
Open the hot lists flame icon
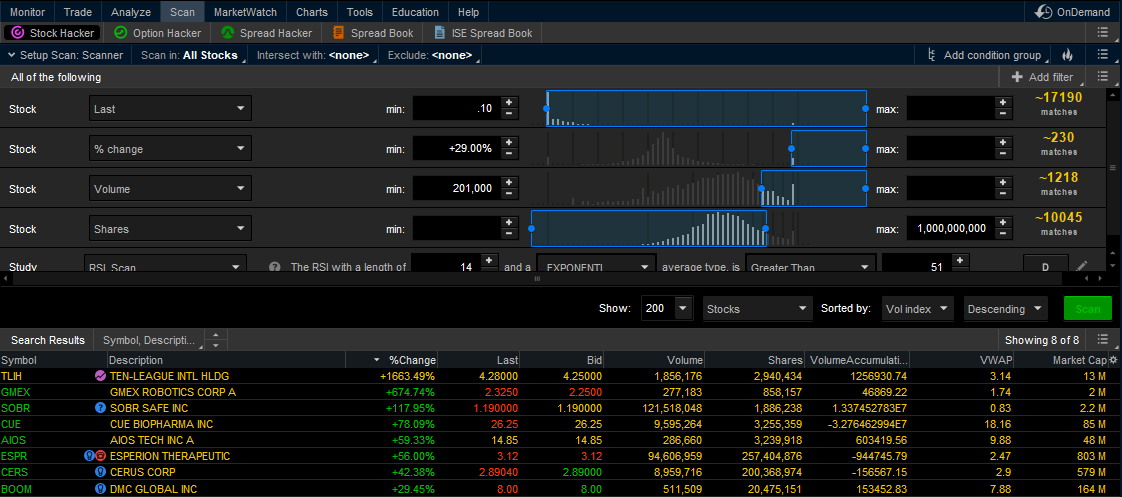pyautogui.click(x=1067, y=55)
